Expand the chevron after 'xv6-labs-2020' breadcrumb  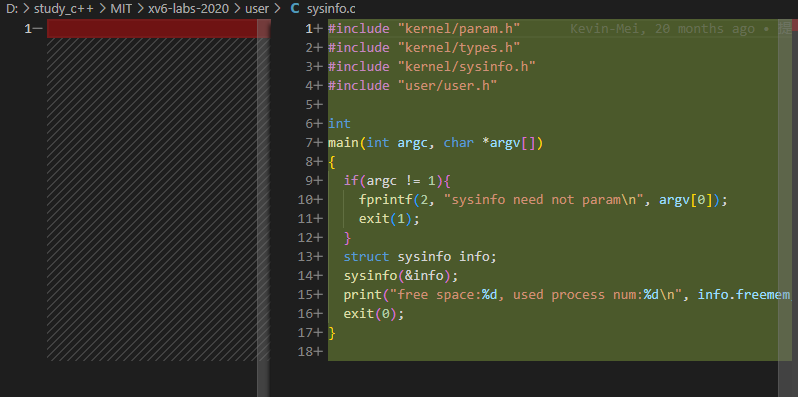(x=237, y=9)
